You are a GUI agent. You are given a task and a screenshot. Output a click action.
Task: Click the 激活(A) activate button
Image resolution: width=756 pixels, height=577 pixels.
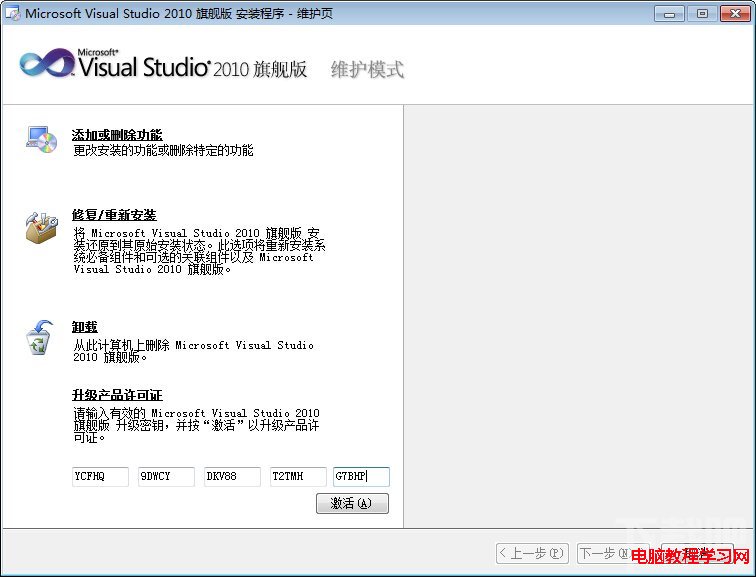pyautogui.click(x=352, y=503)
